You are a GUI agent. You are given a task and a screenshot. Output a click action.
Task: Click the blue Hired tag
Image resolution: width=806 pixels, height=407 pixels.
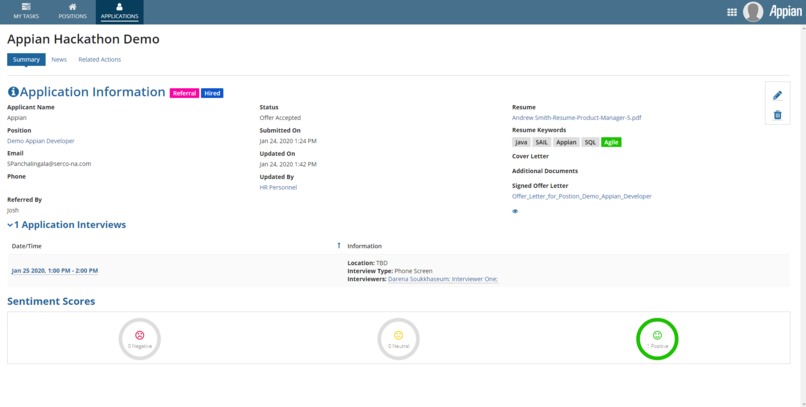(212, 93)
